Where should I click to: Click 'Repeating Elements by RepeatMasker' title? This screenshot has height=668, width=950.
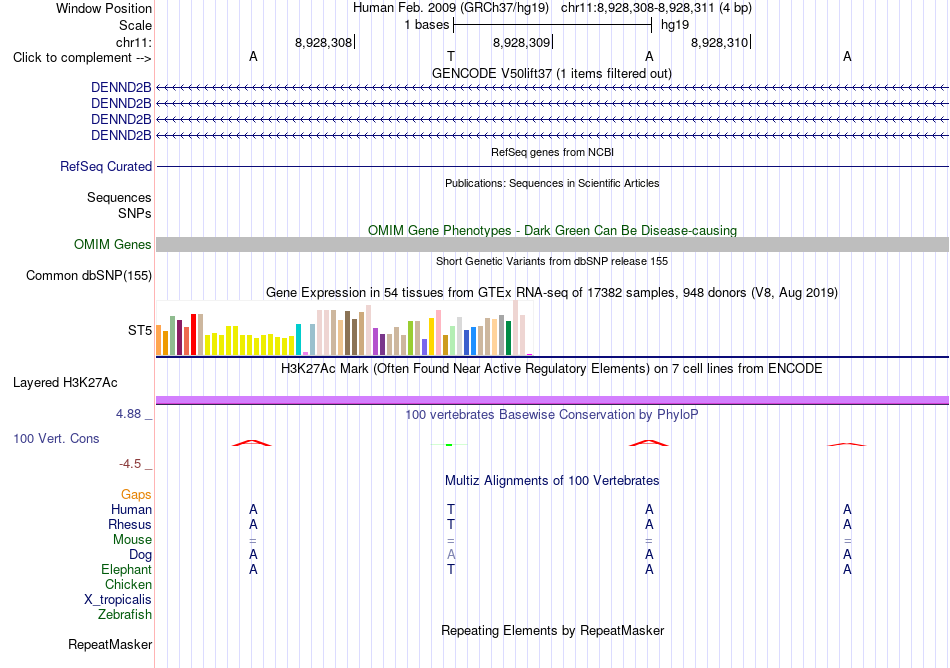(x=552, y=631)
